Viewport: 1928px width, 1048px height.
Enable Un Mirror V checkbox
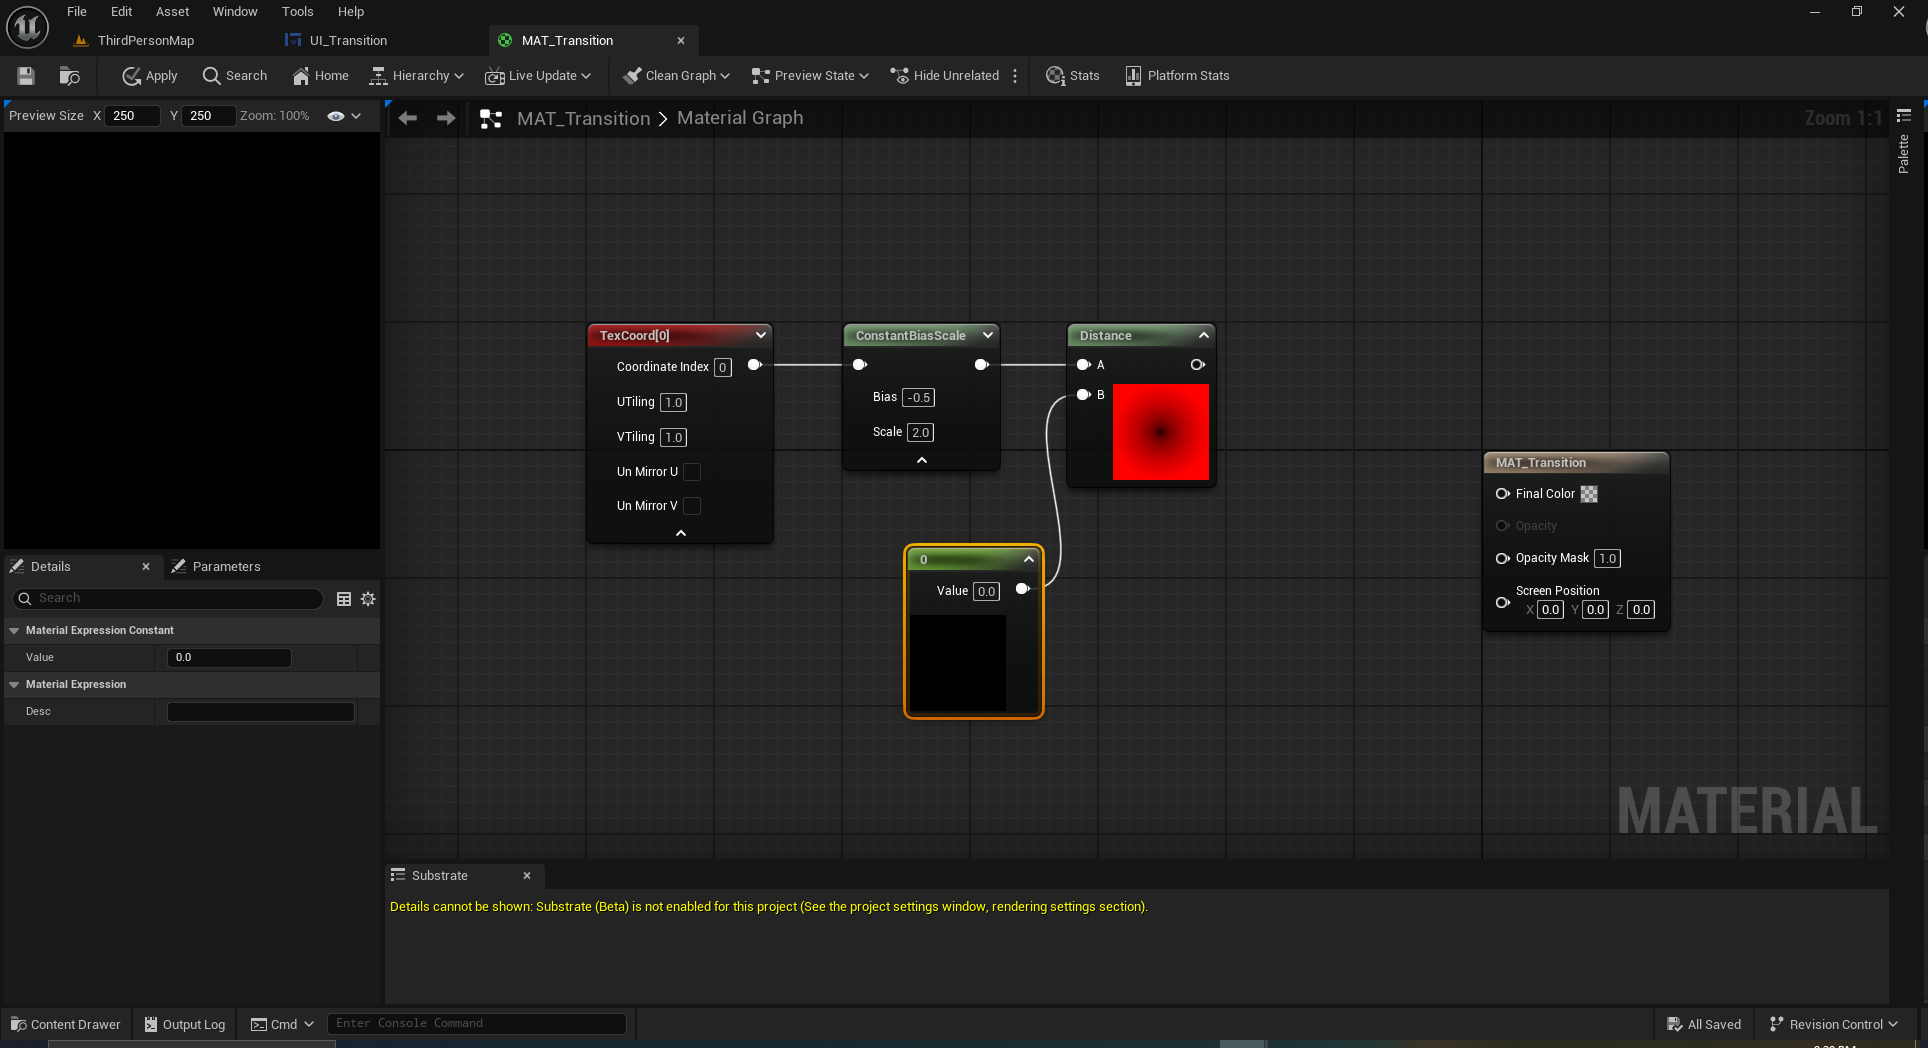(692, 506)
